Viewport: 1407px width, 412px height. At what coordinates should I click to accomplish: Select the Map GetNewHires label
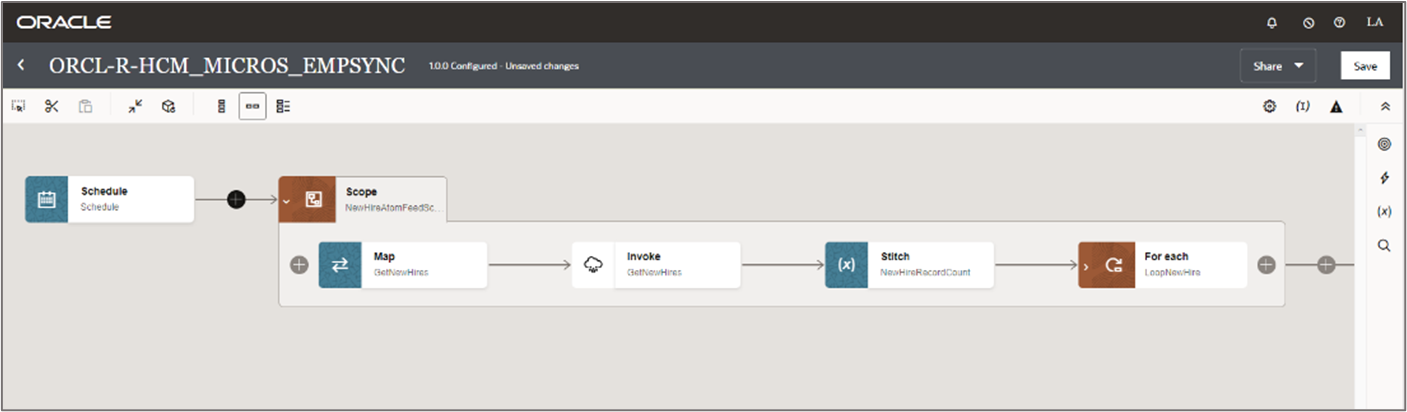400,272
